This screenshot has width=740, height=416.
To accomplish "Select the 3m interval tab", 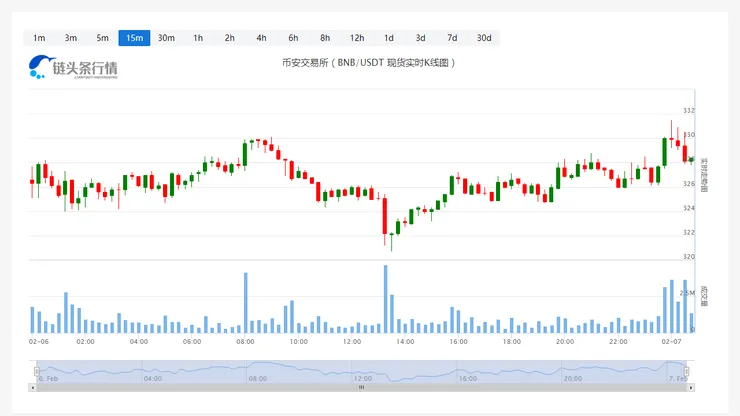I will click(71, 38).
